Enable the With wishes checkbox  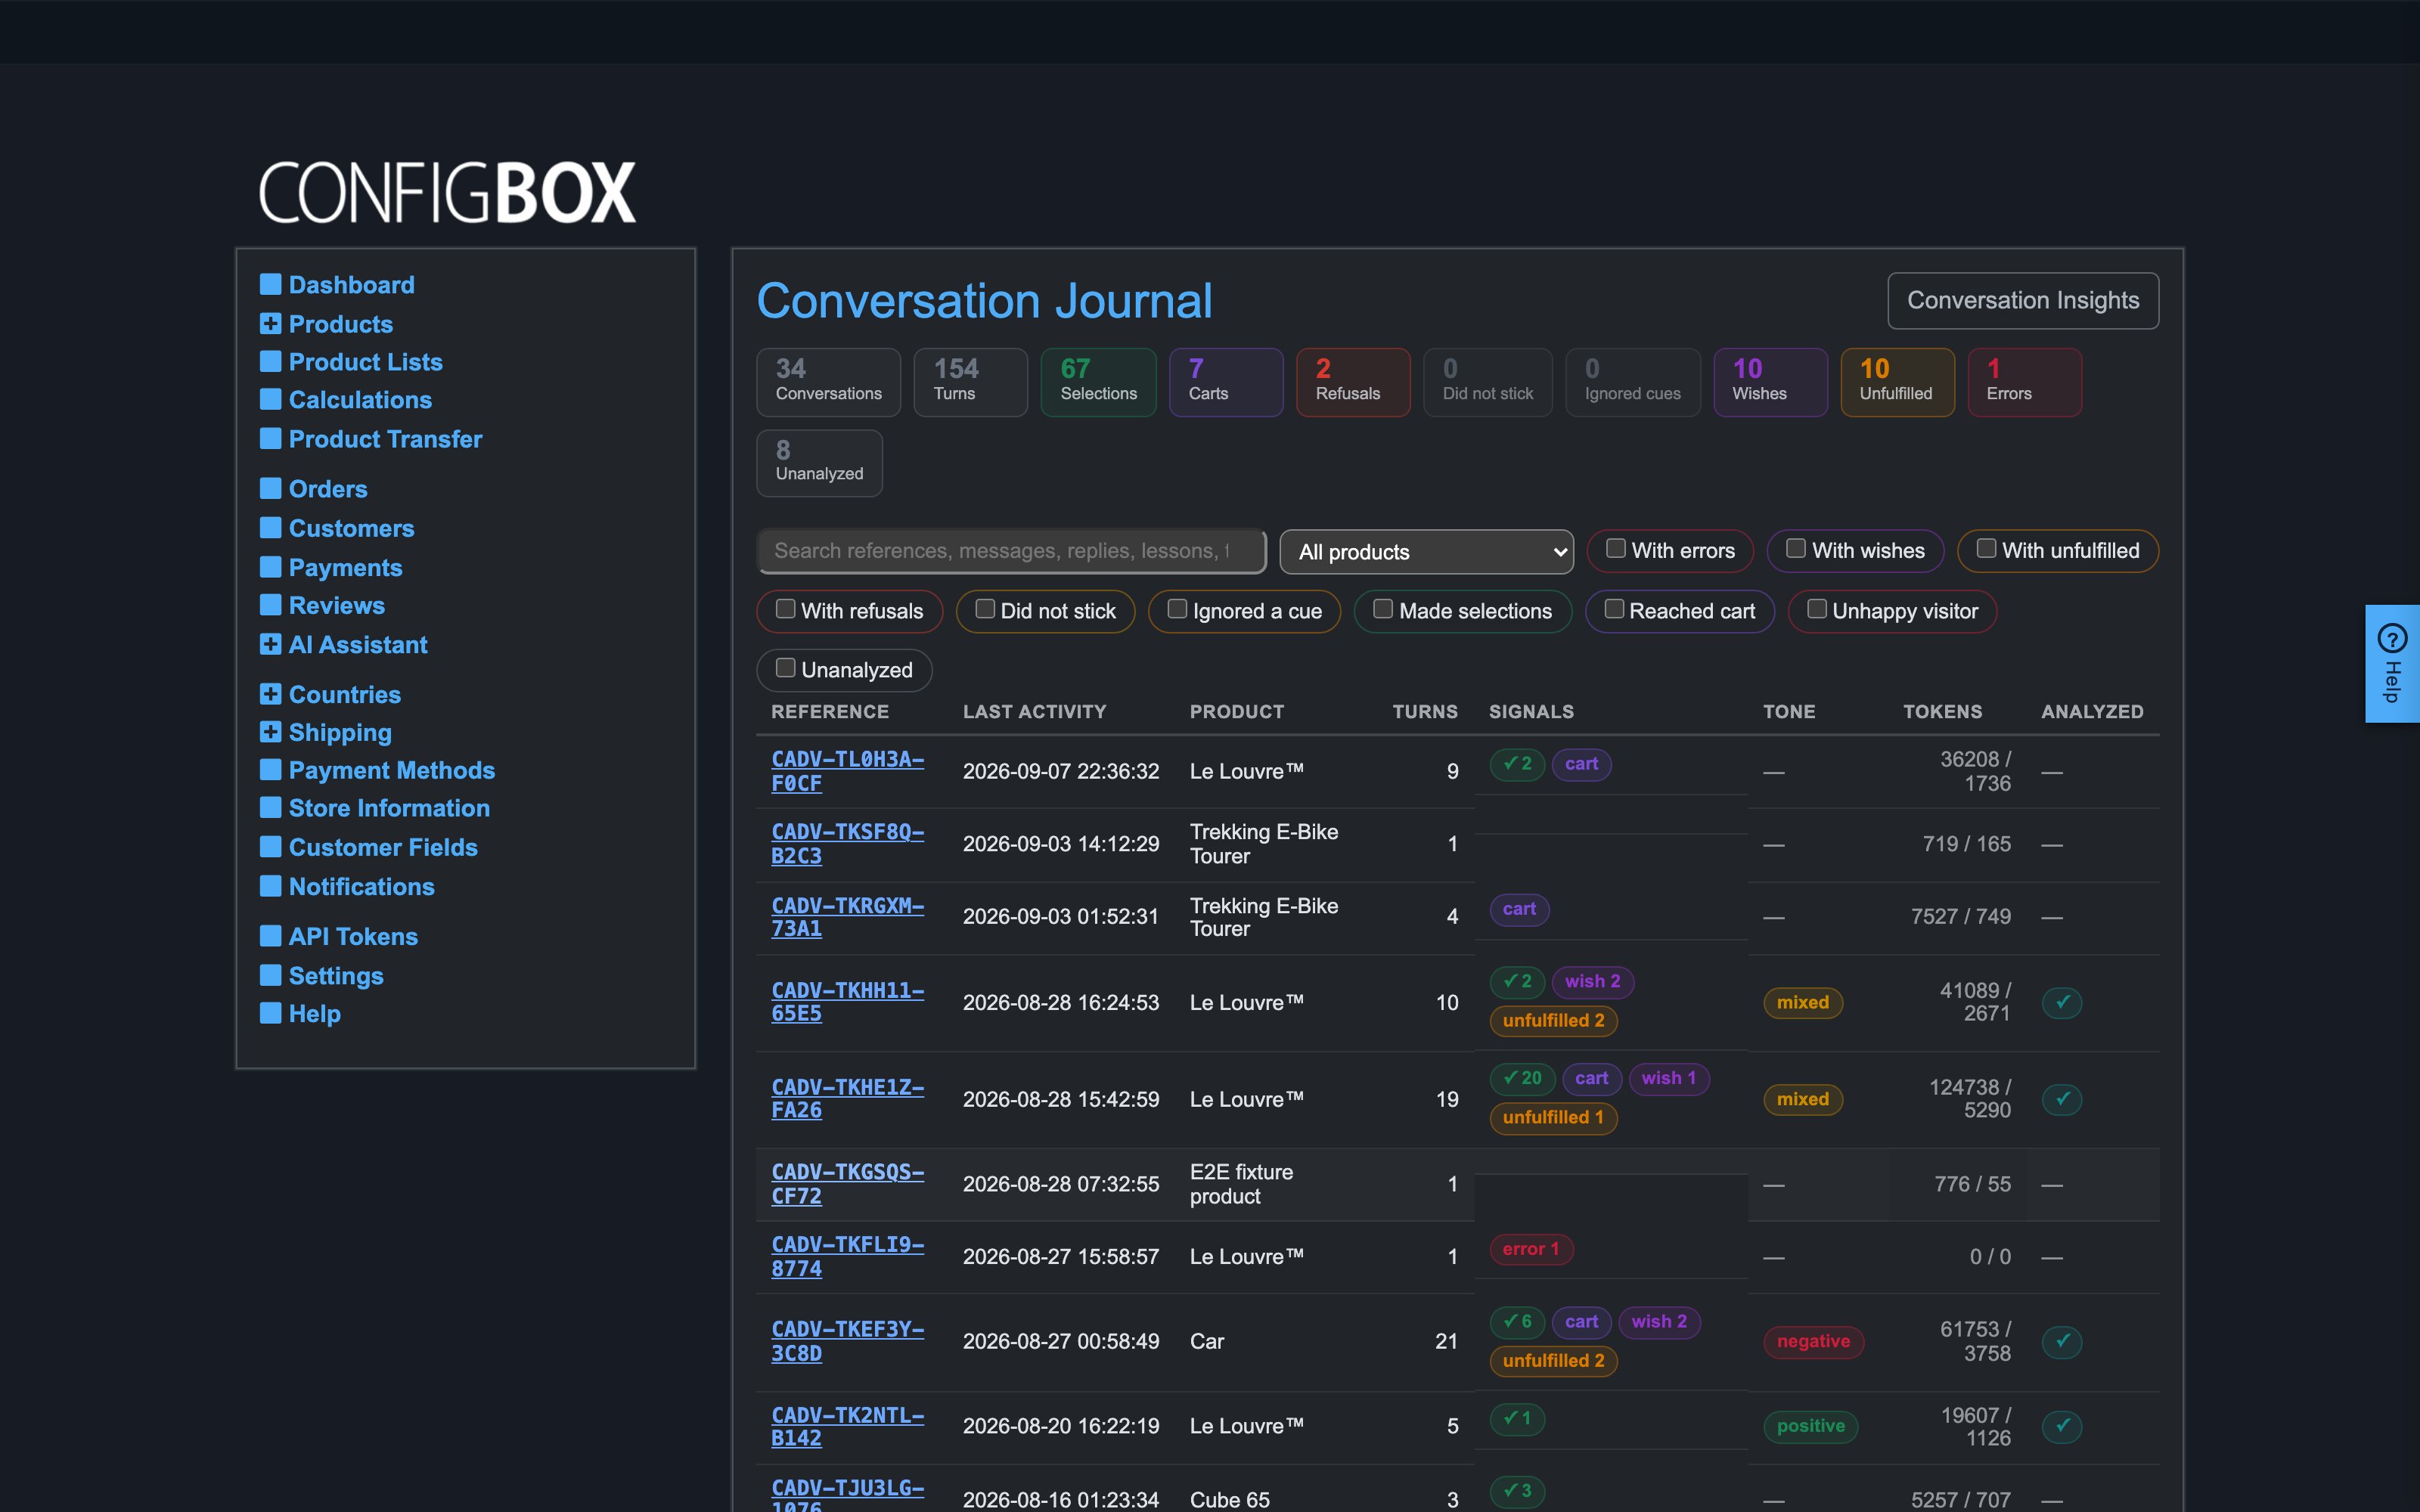point(1796,549)
